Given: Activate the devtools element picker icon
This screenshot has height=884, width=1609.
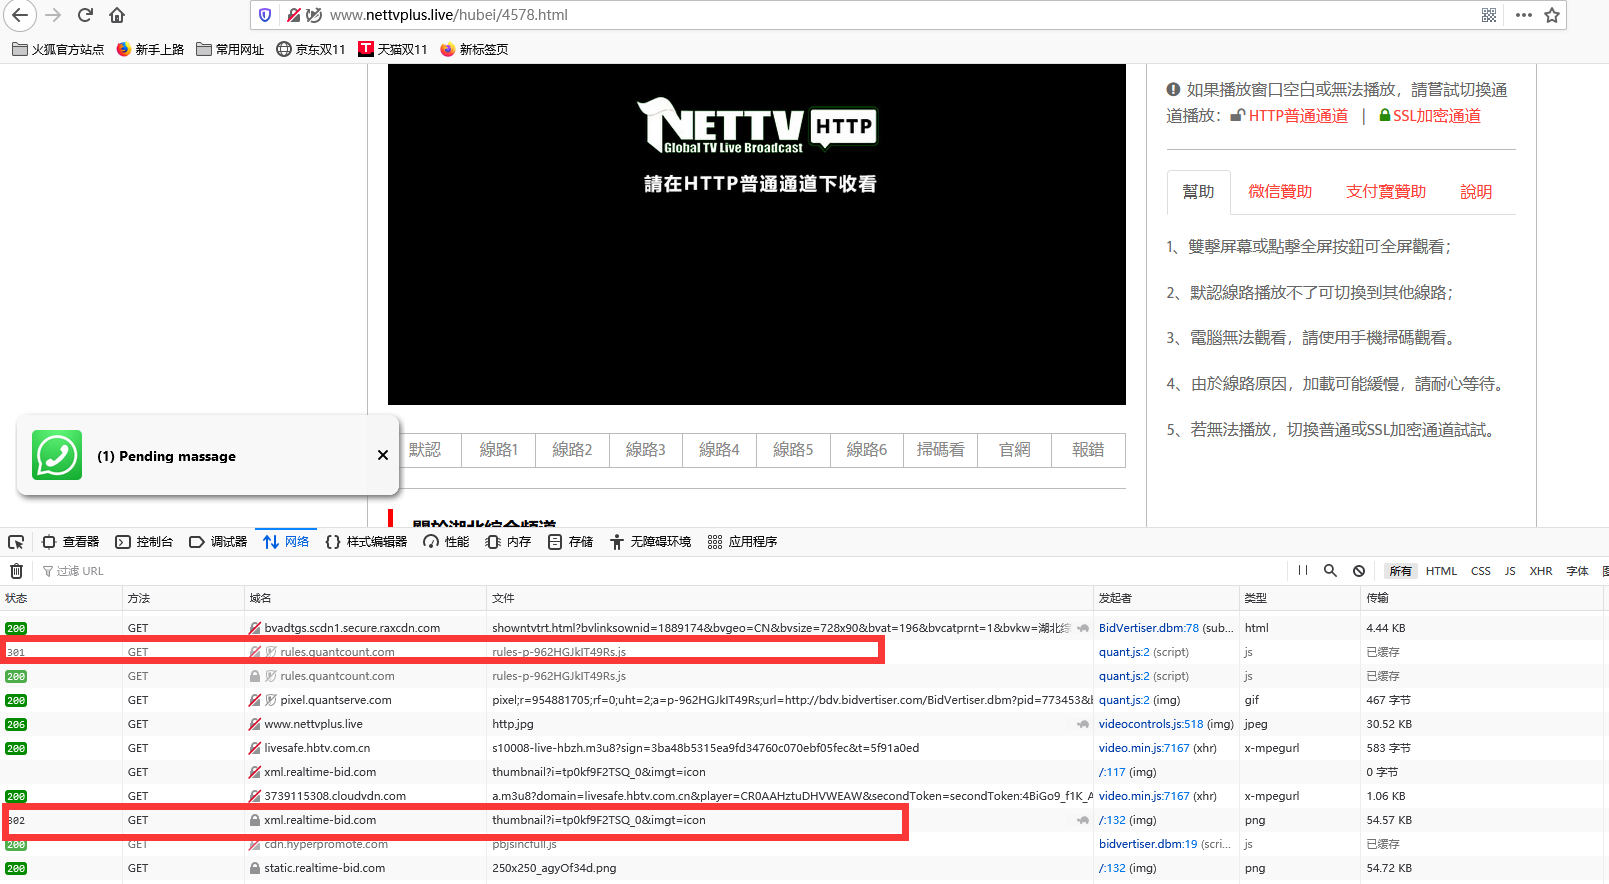Looking at the screenshot, I should point(16,542).
